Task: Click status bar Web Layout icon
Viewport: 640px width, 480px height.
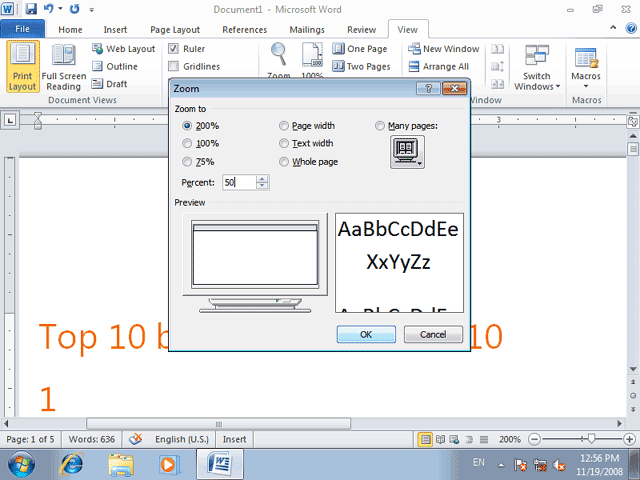Action: [454, 440]
